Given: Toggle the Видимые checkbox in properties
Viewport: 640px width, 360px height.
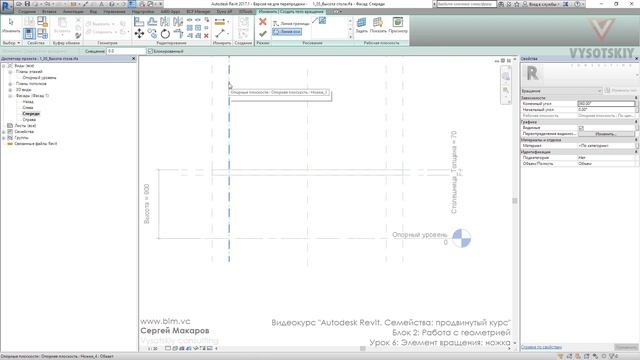Looking at the screenshot, I should (581, 128).
